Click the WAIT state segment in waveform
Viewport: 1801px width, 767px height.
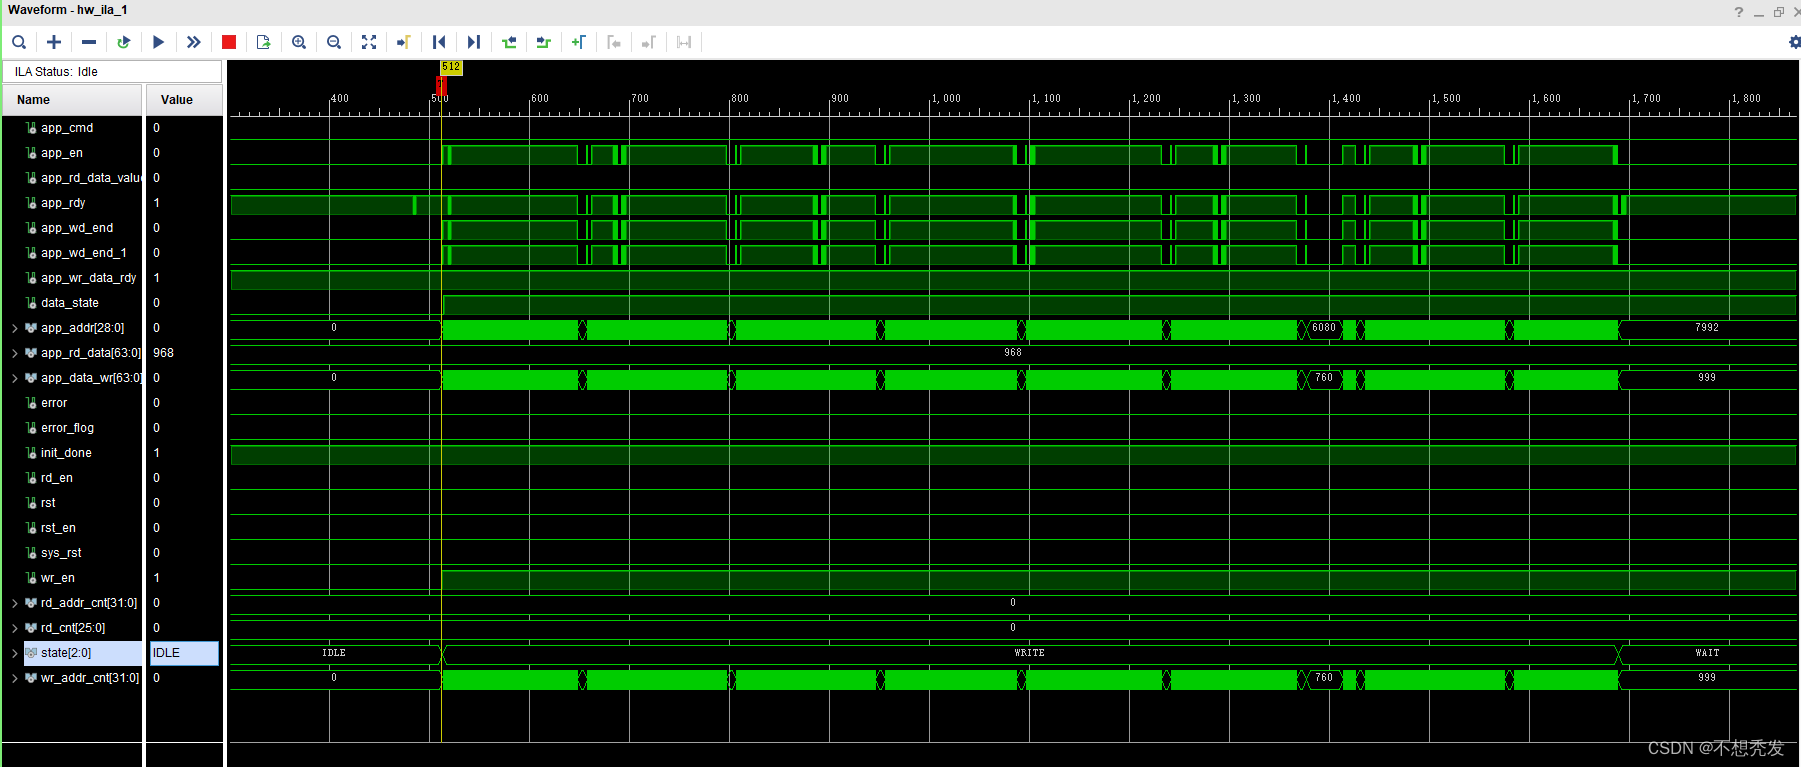tap(1707, 653)
